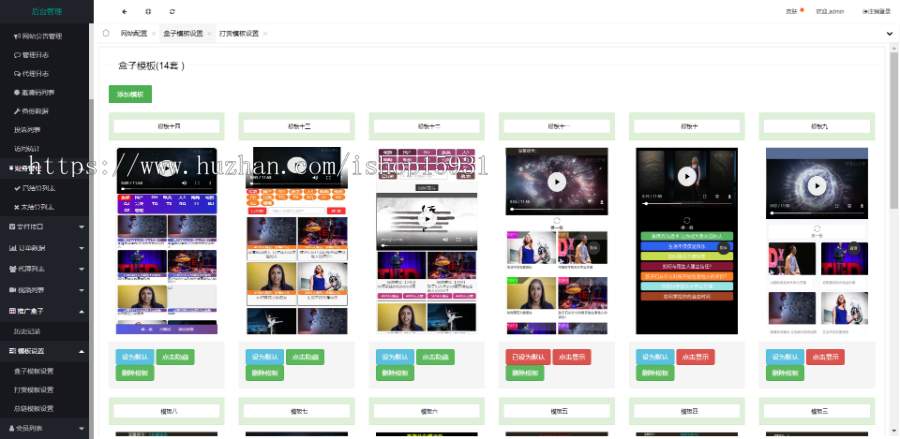
Task: Click 设为默认 for 模板十二
Action: pos(395,357)
